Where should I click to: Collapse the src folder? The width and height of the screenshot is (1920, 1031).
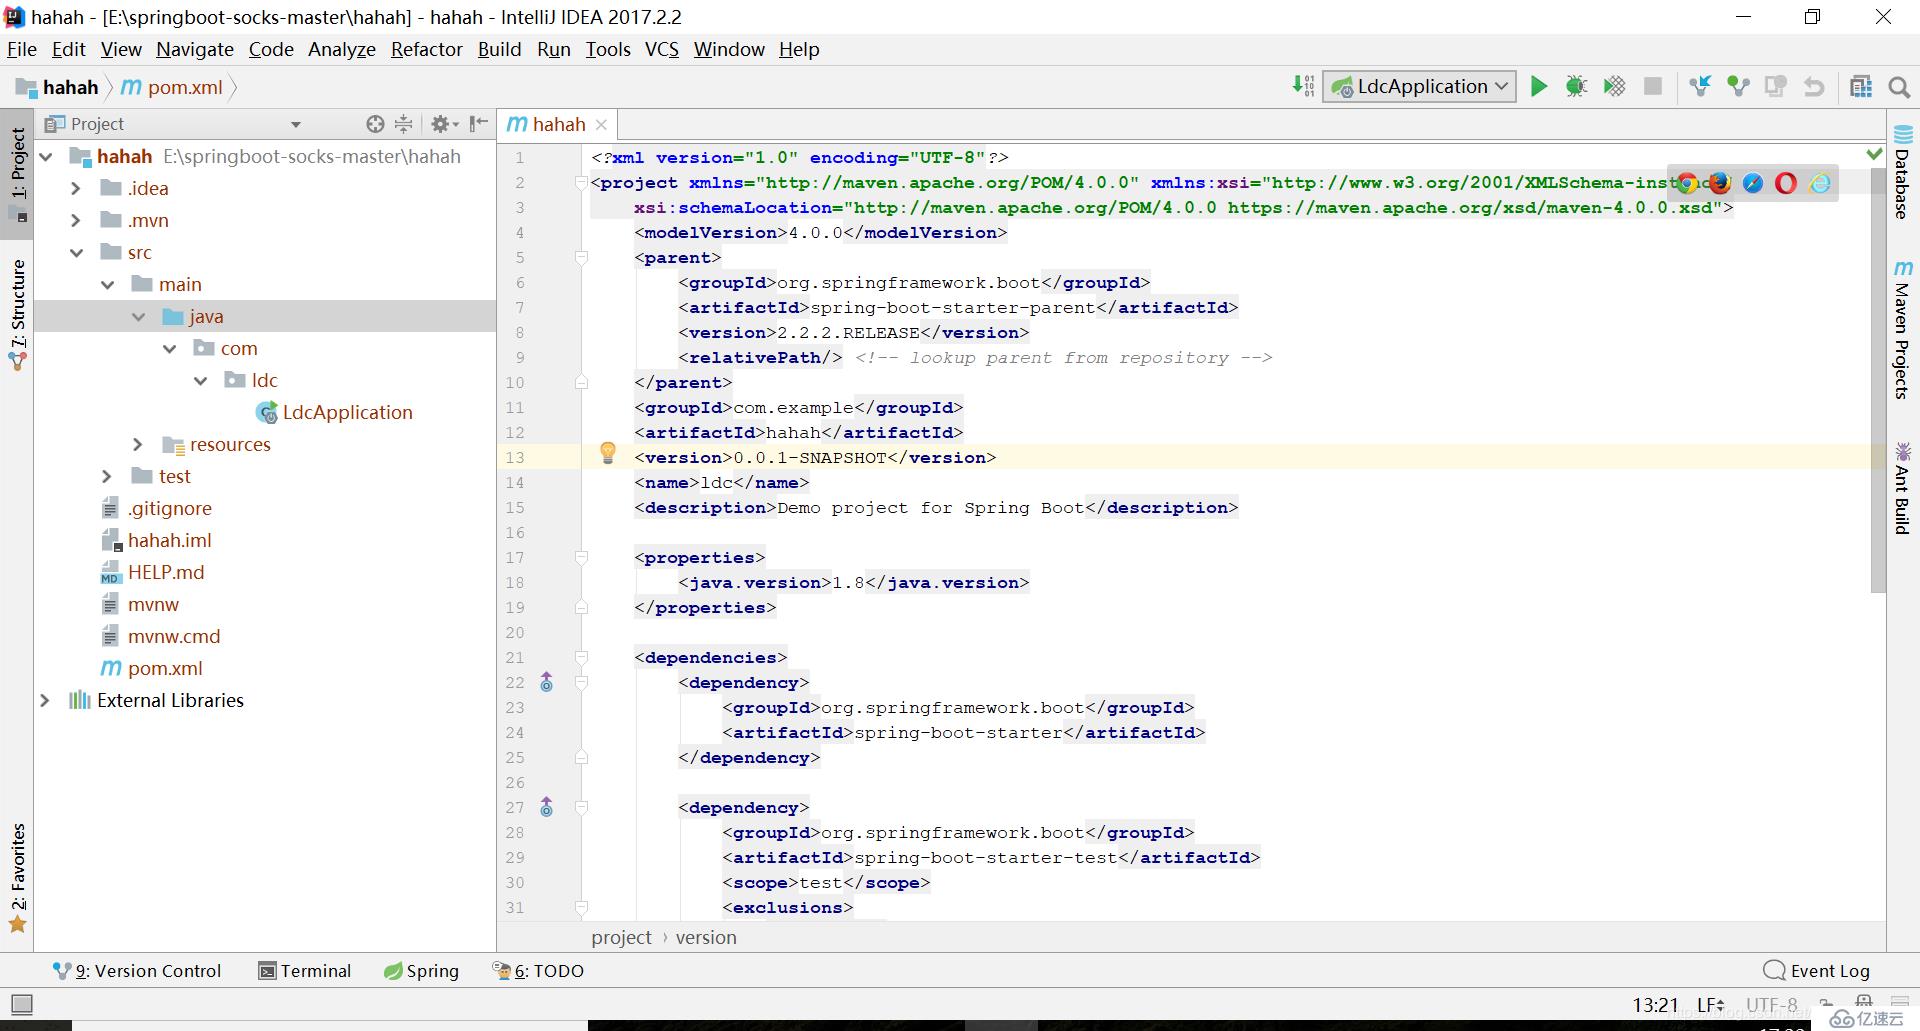click(76, 252)
